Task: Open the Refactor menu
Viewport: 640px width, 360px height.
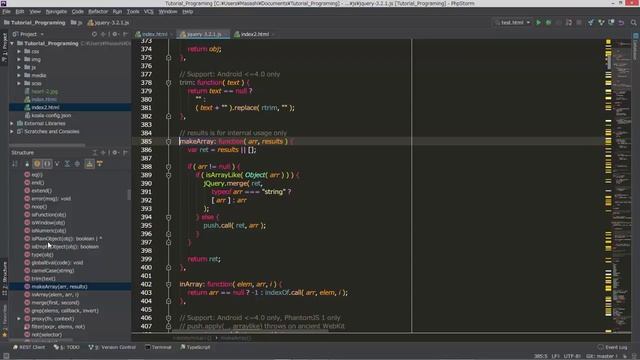Action: tap(98, 11)
